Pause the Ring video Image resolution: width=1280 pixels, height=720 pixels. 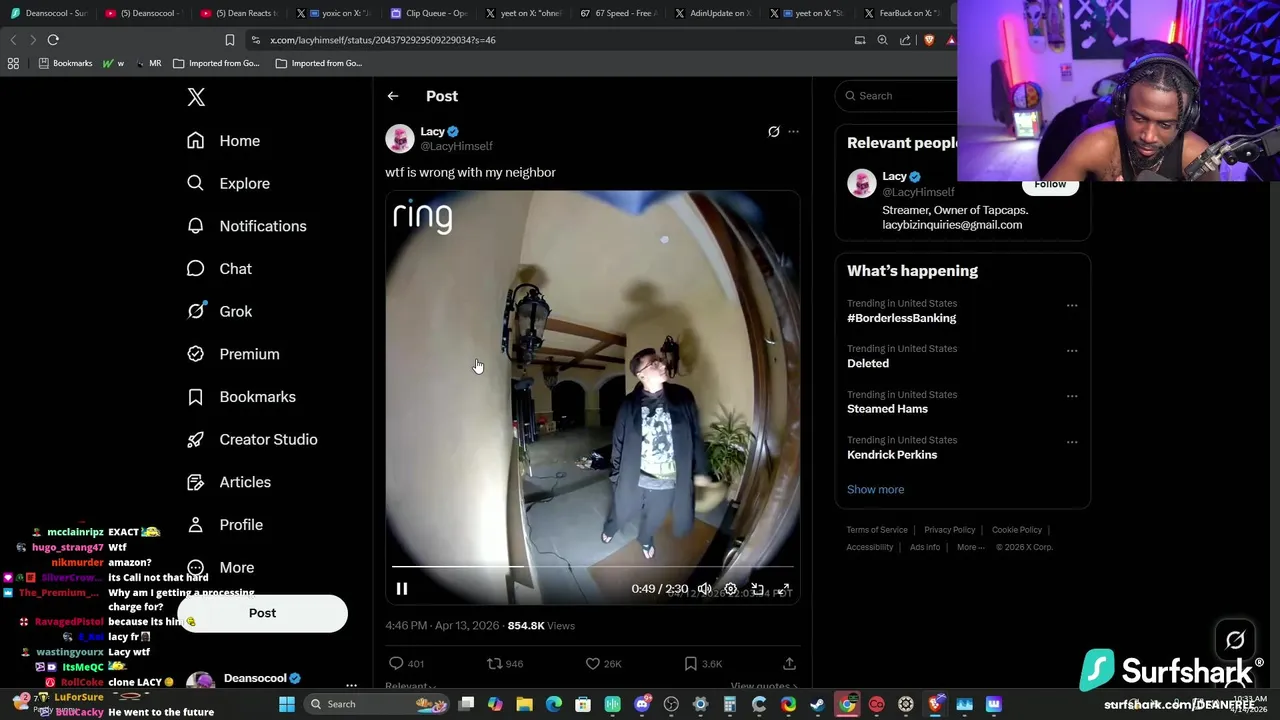[402, 589]
